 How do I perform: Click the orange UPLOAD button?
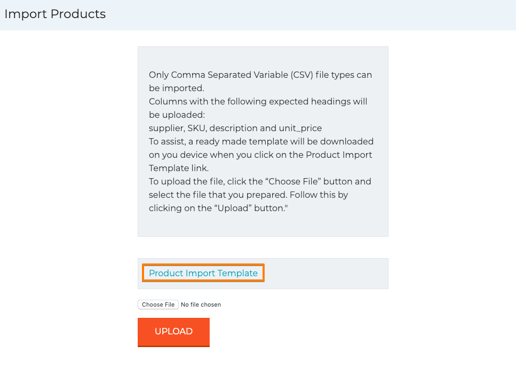(174, 332)
